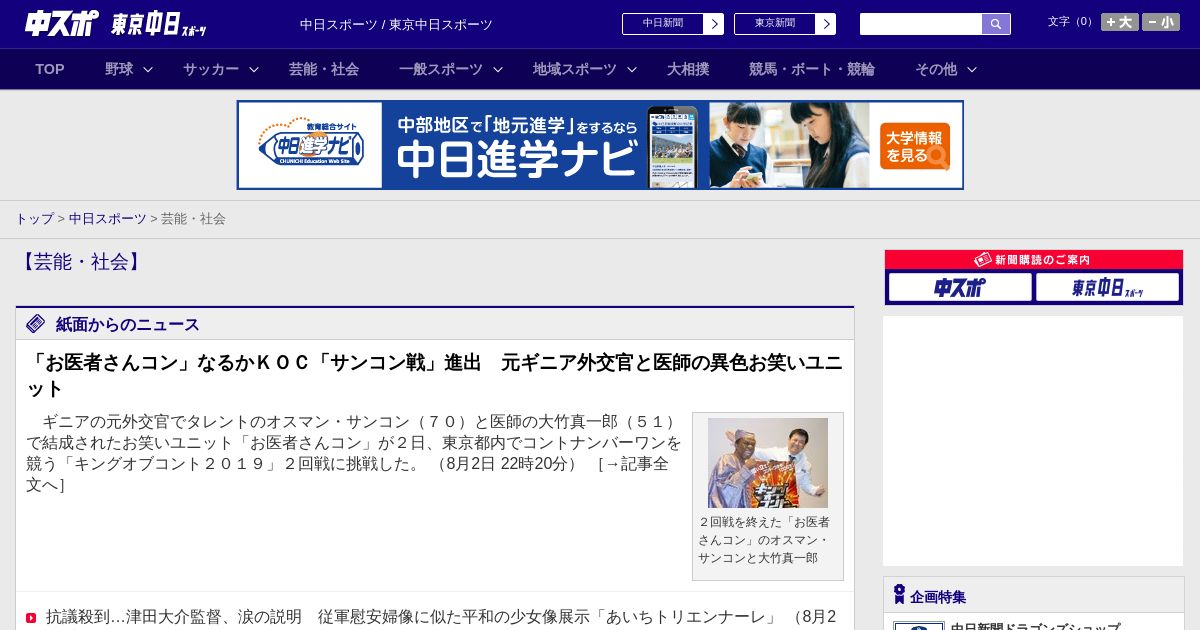
Task: Open 野球 navigation menu
Action: tap(119, 69)
